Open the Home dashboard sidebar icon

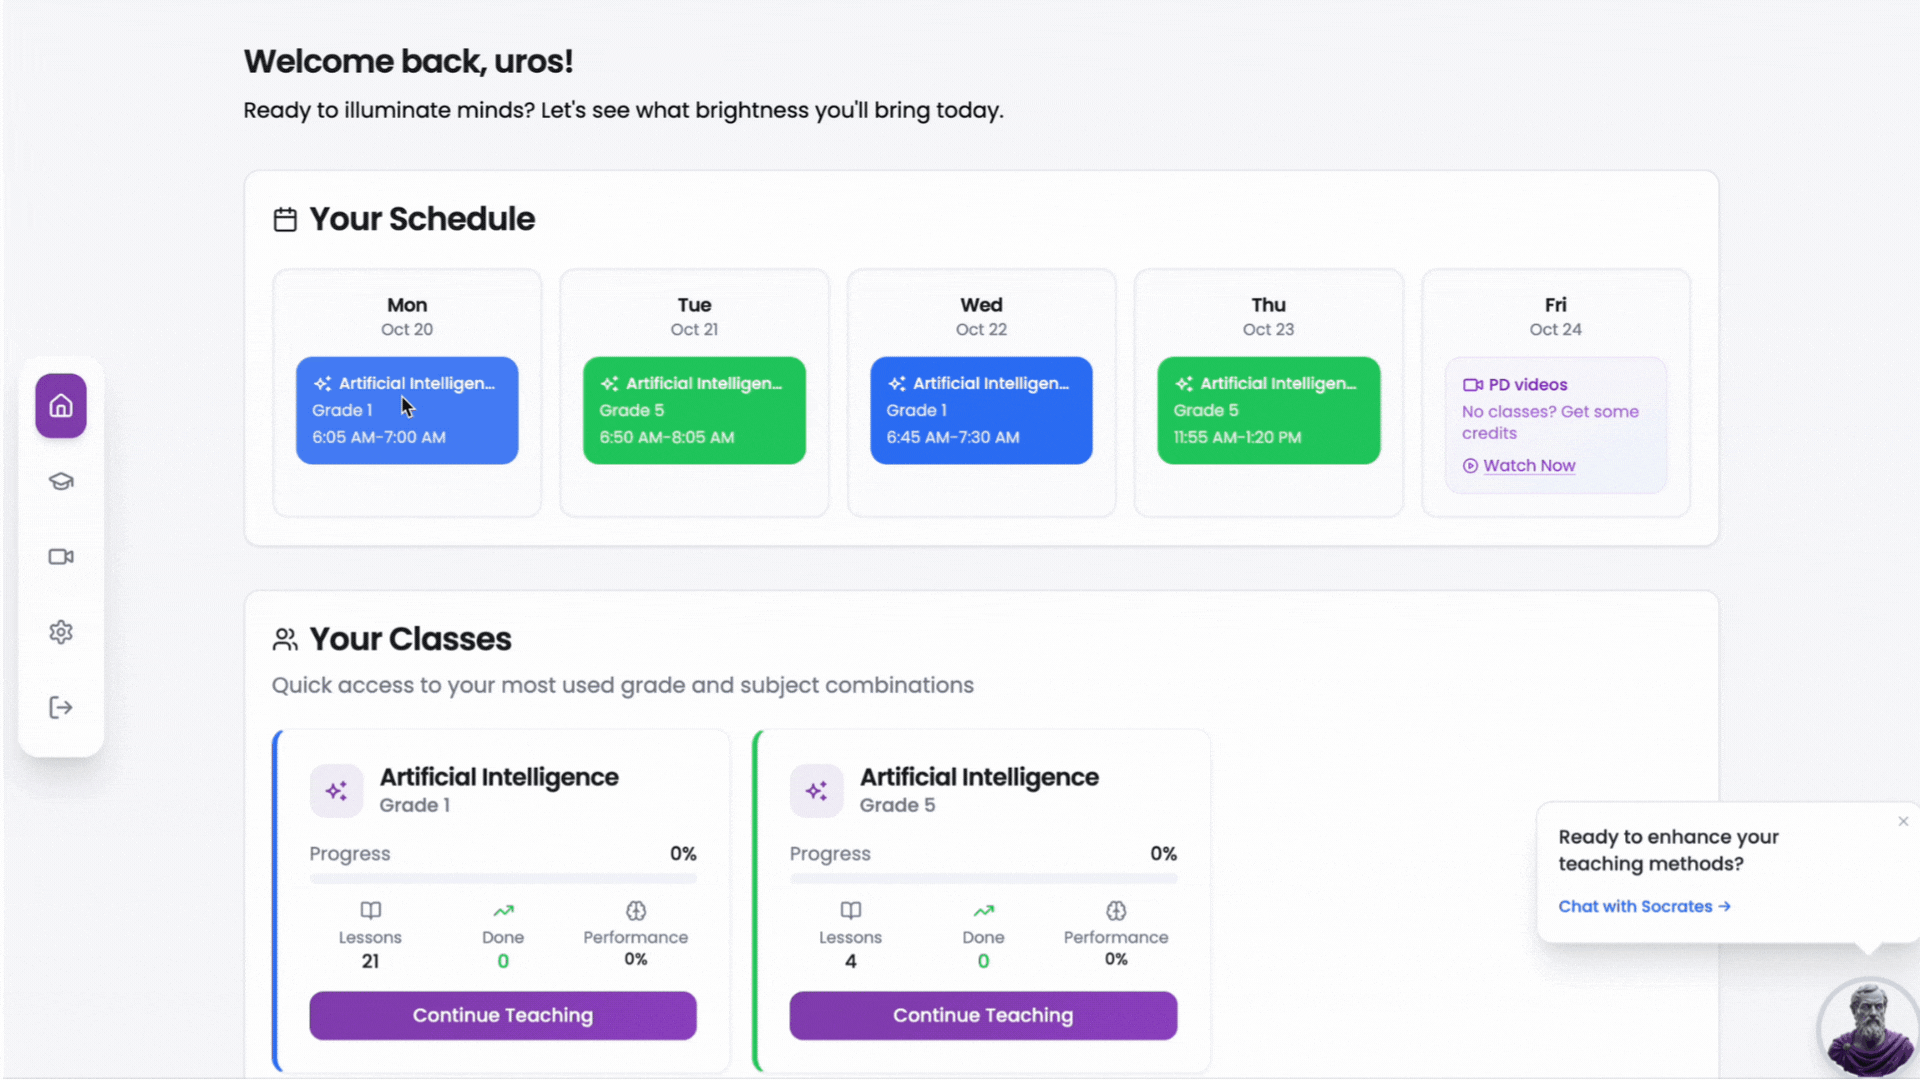point(61,406)
